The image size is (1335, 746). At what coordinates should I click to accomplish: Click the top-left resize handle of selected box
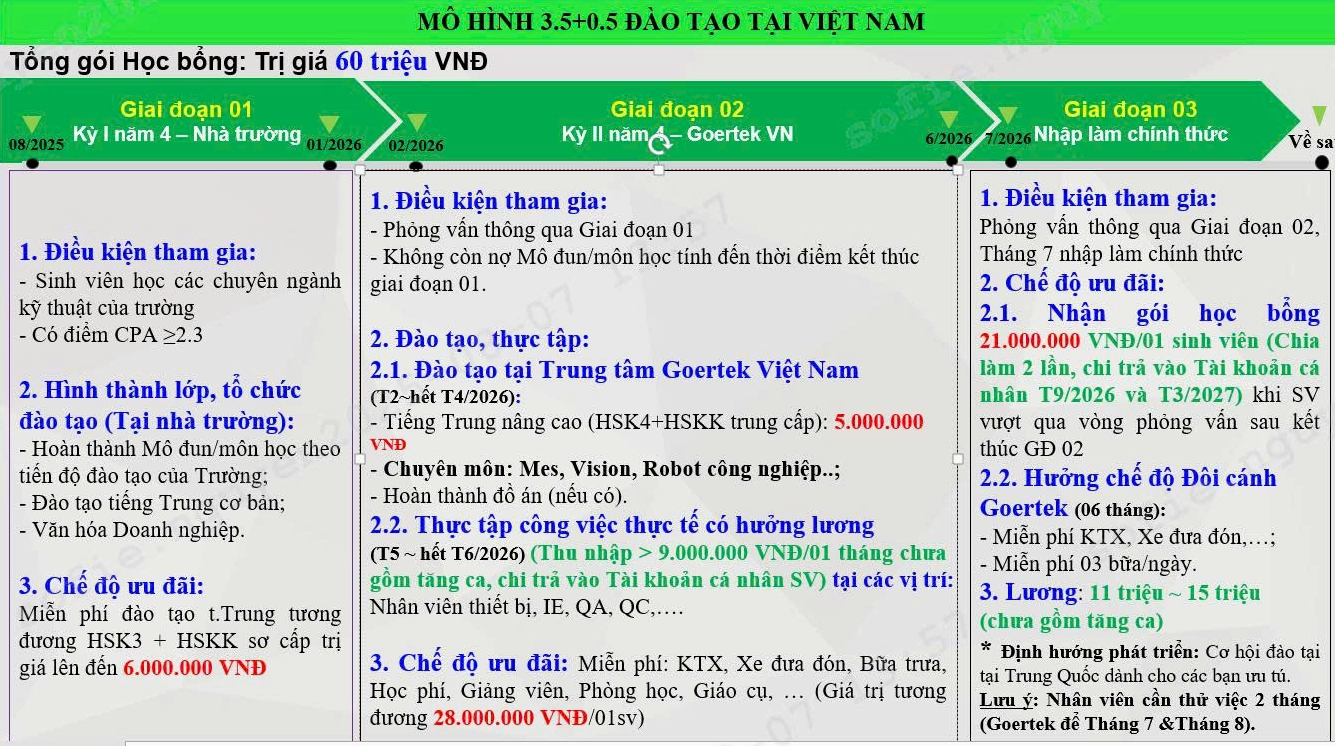[x=361, y=170]
